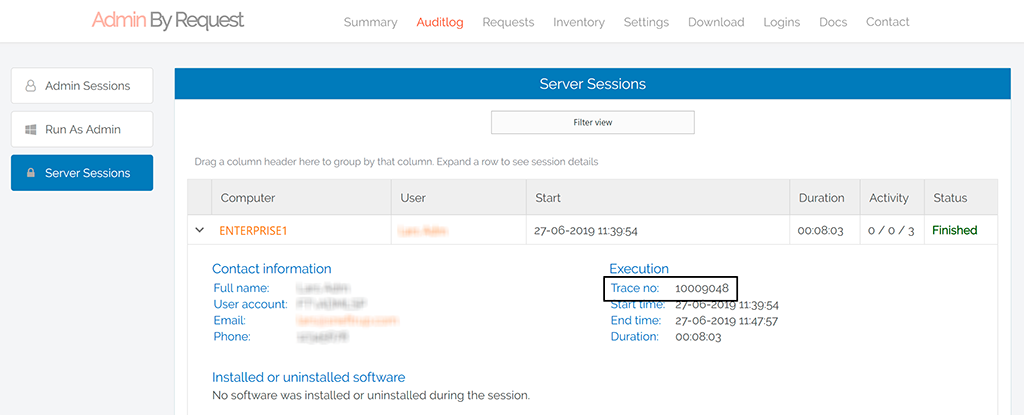Go to the Download page
This screenshot has width=1024, height=415.
(x=716, y=22)
